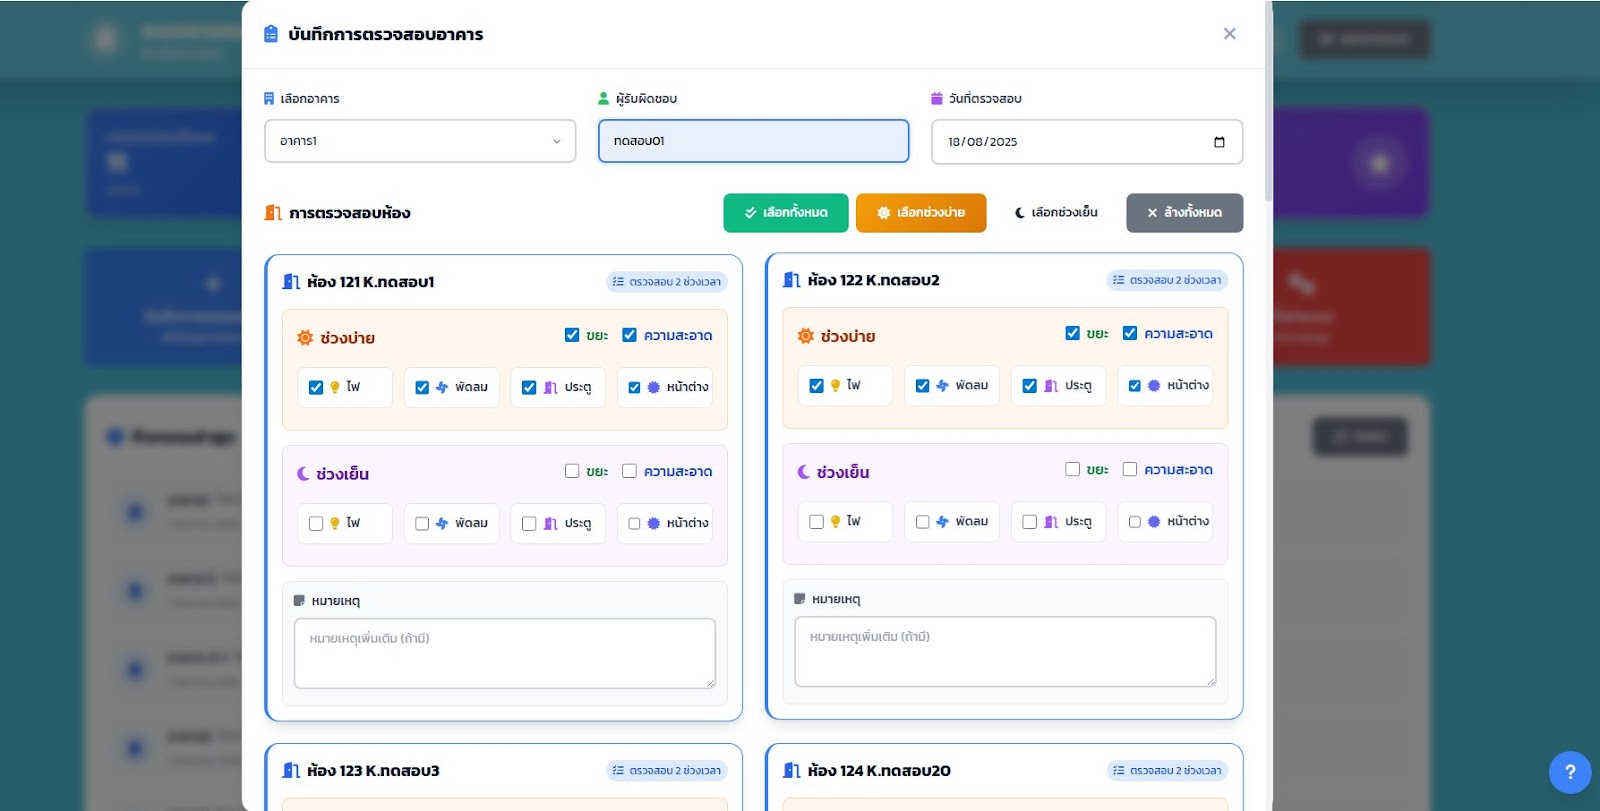Click the green person icon beside ผู้รับผิดชอบ
The width and height of the screenshot is (1600, 811).
click(603, 99)
